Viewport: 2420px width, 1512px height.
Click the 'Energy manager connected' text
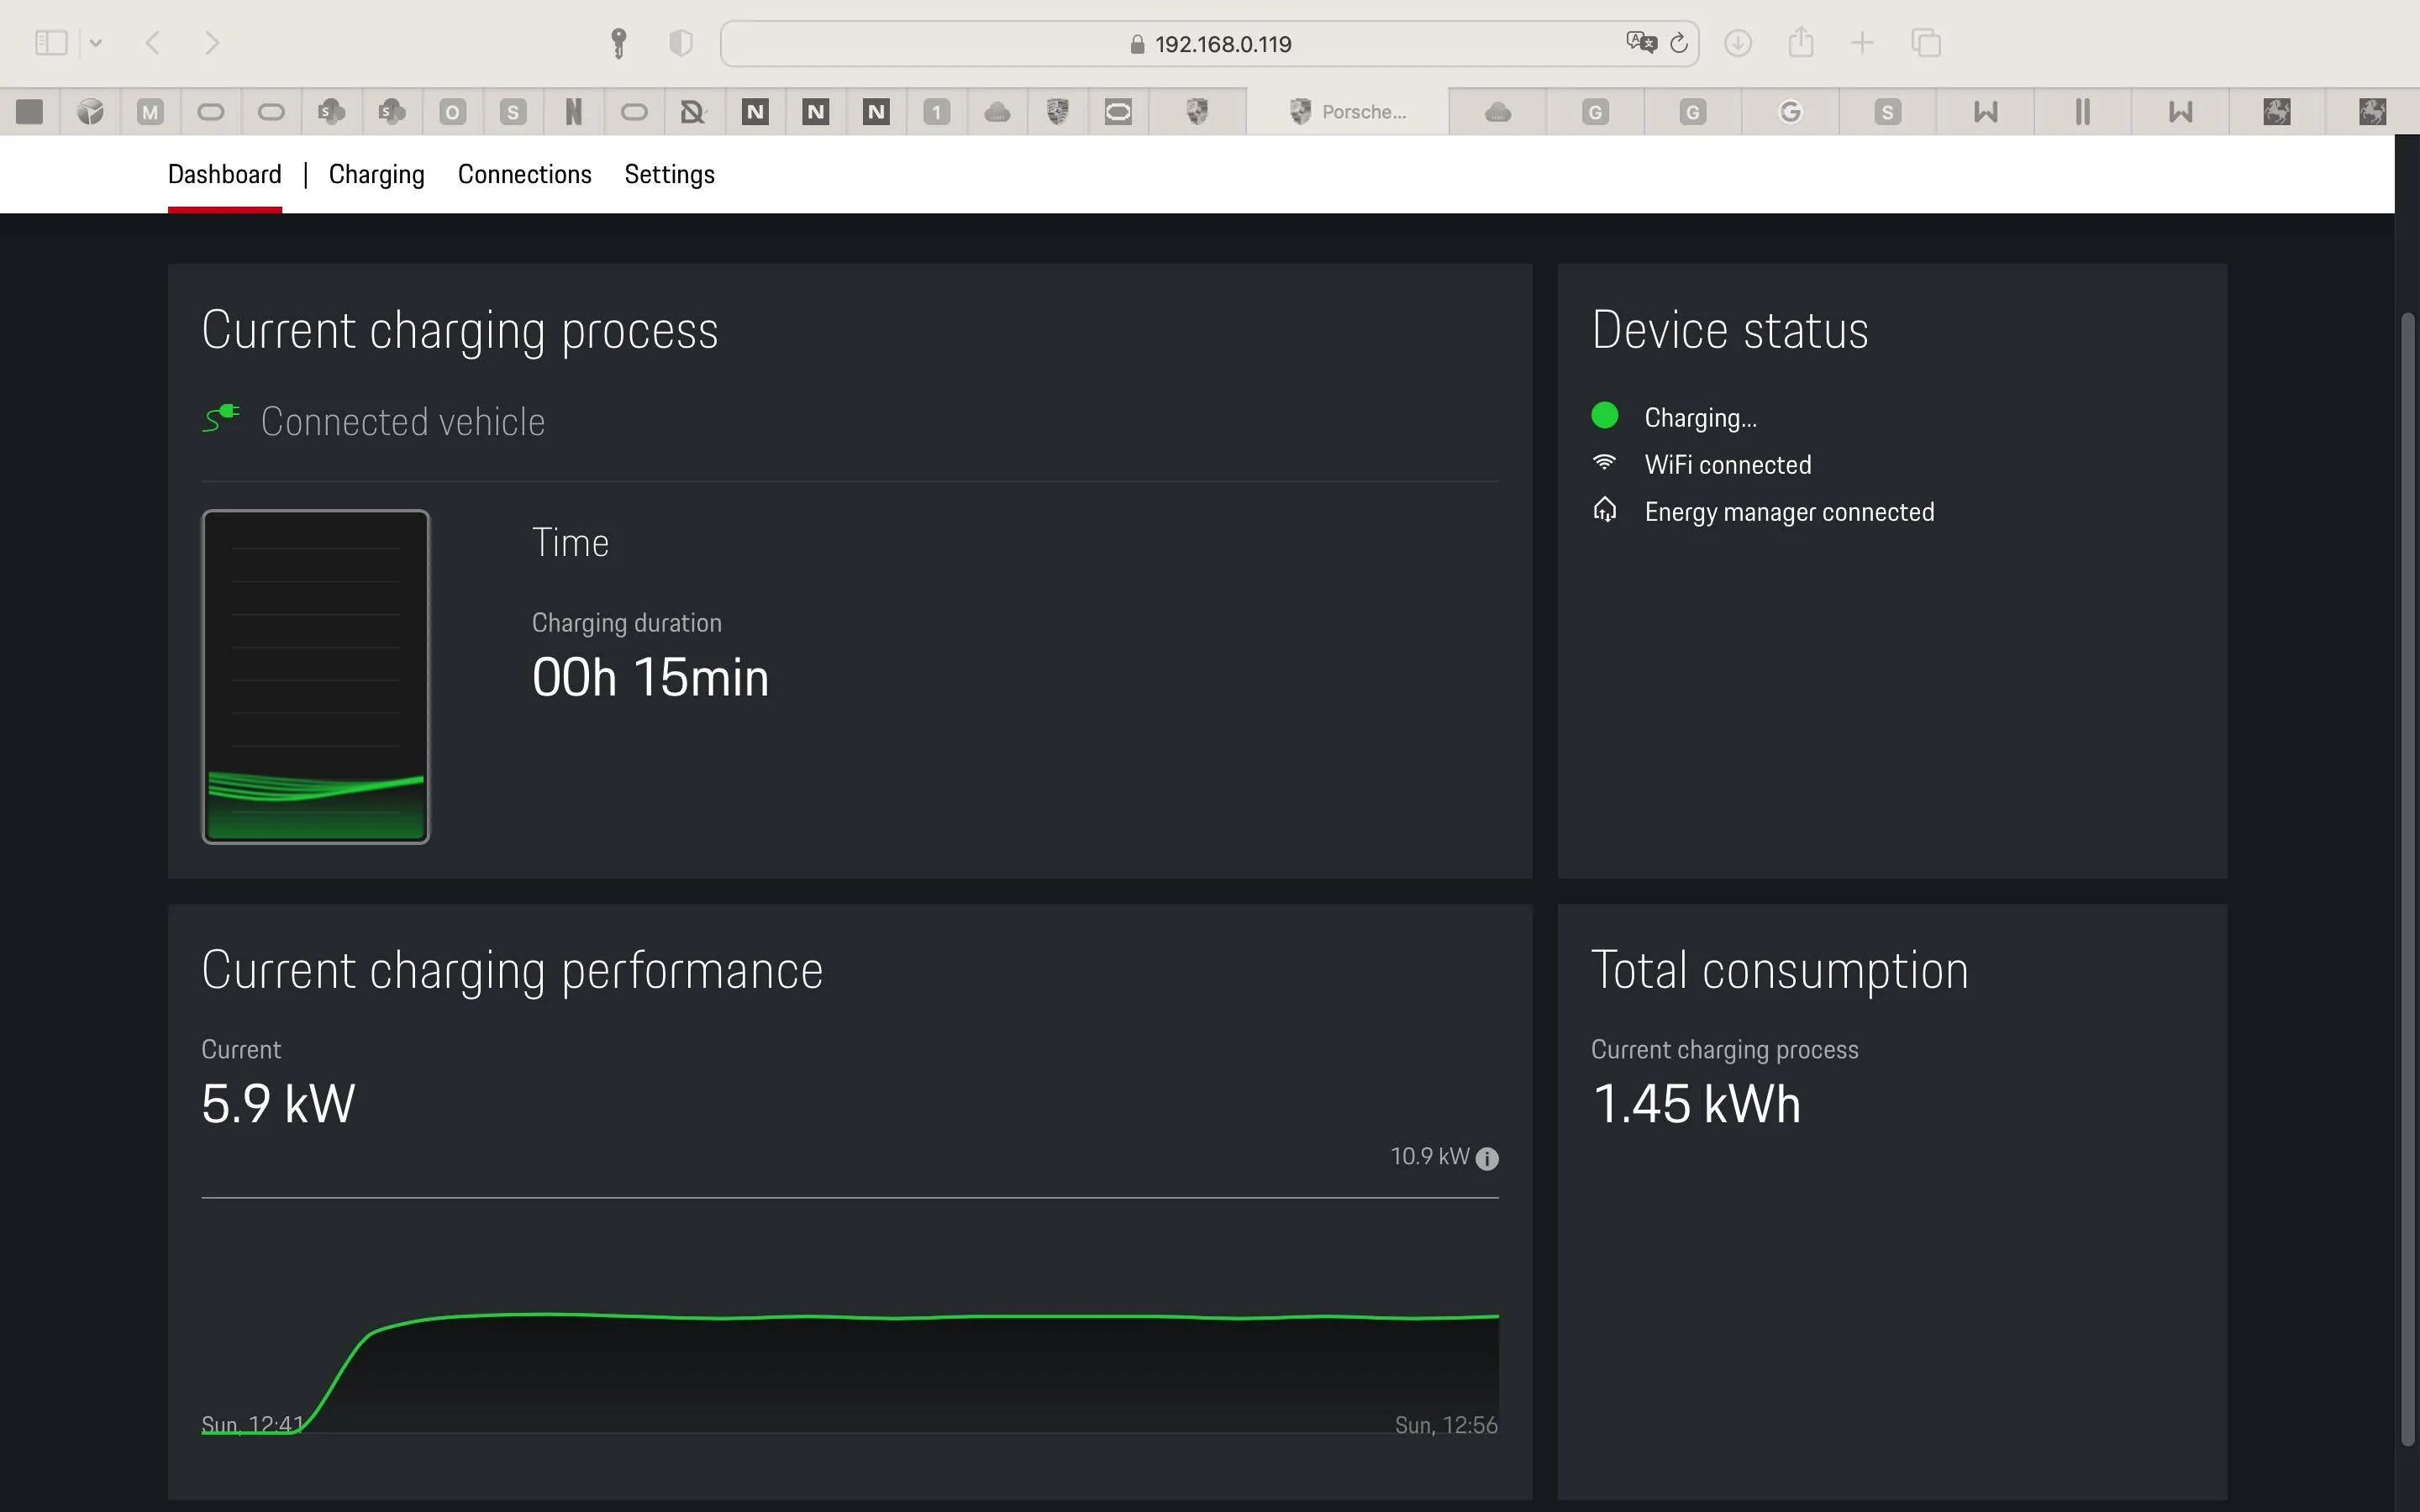1789,512
